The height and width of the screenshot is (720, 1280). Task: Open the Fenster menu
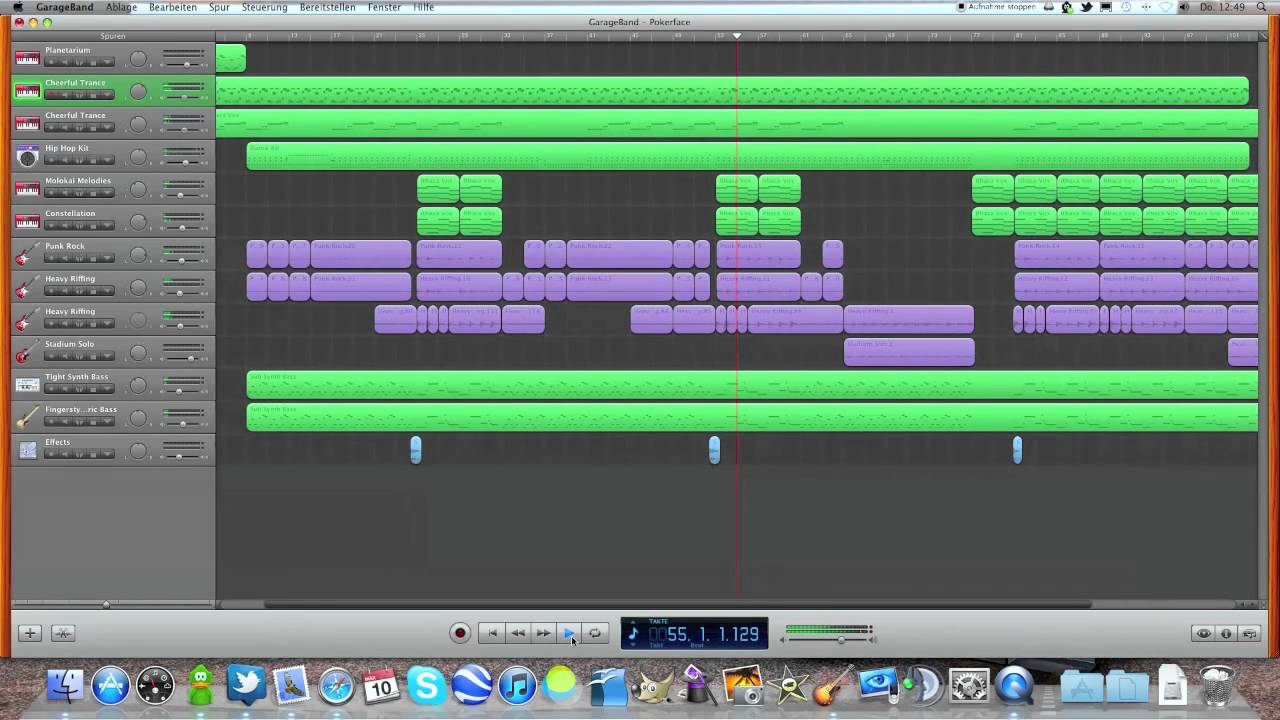pyautogui.click(x=384, y=7)
